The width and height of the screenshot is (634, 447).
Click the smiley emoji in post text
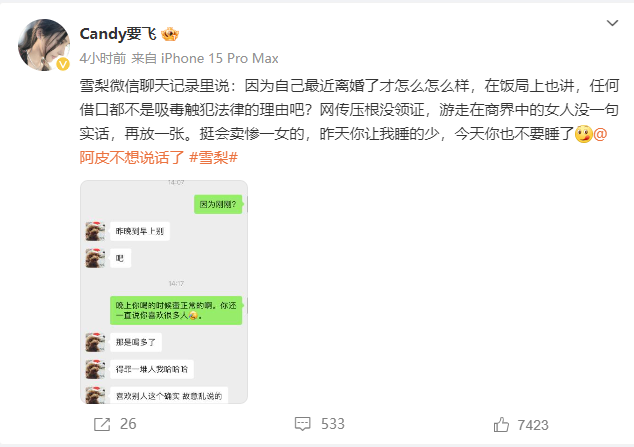tap(583, 134)
